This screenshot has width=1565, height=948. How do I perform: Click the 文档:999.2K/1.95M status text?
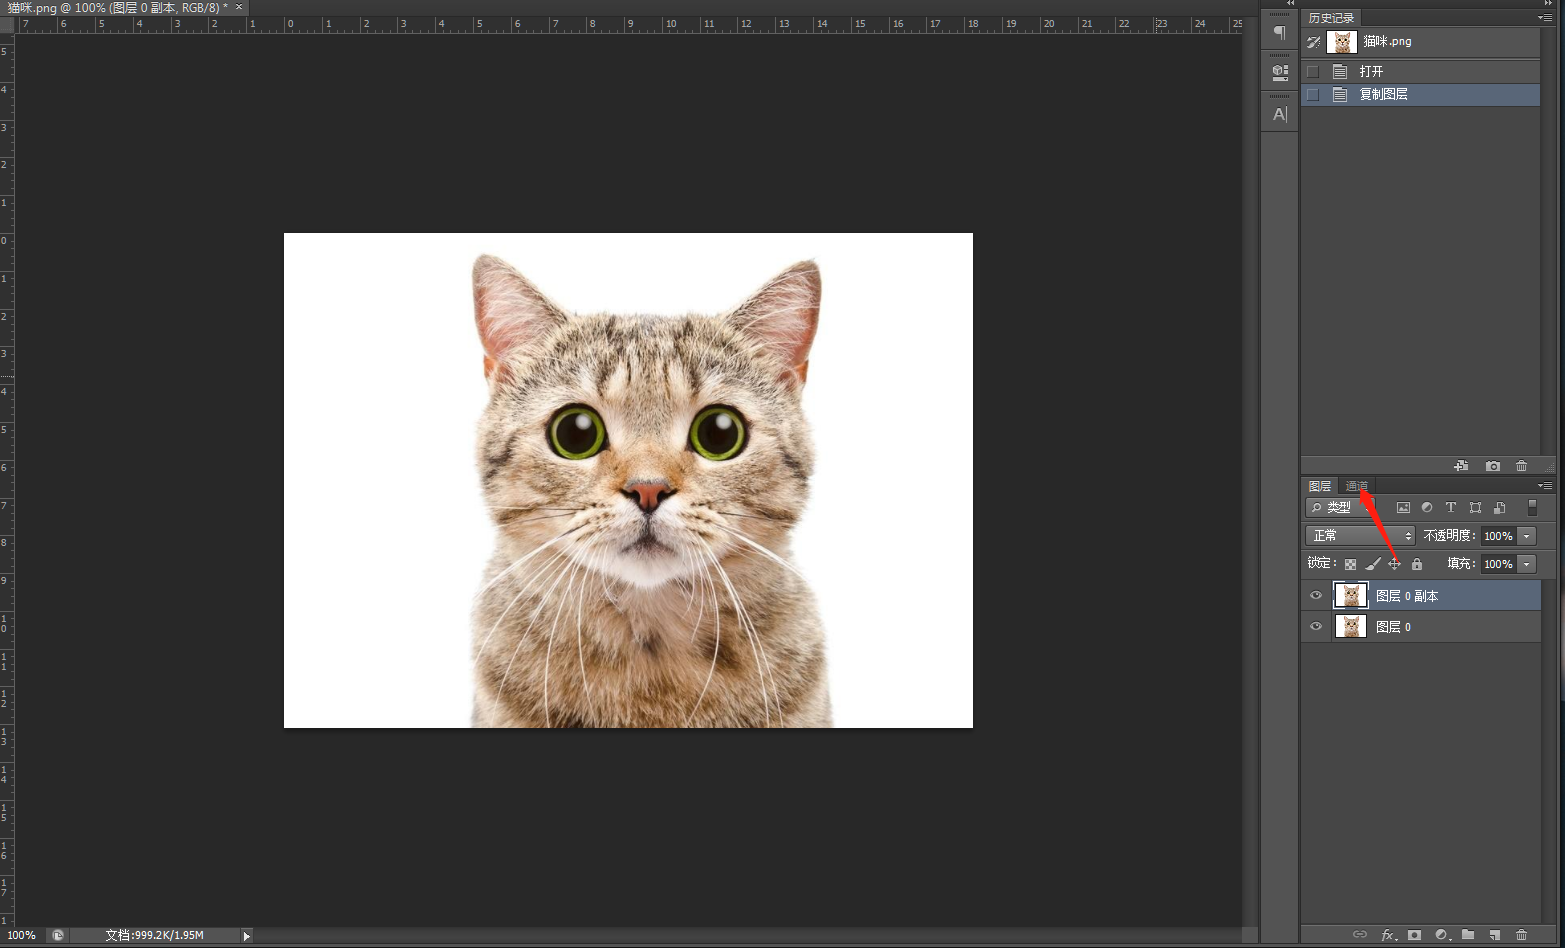(154, 936)
